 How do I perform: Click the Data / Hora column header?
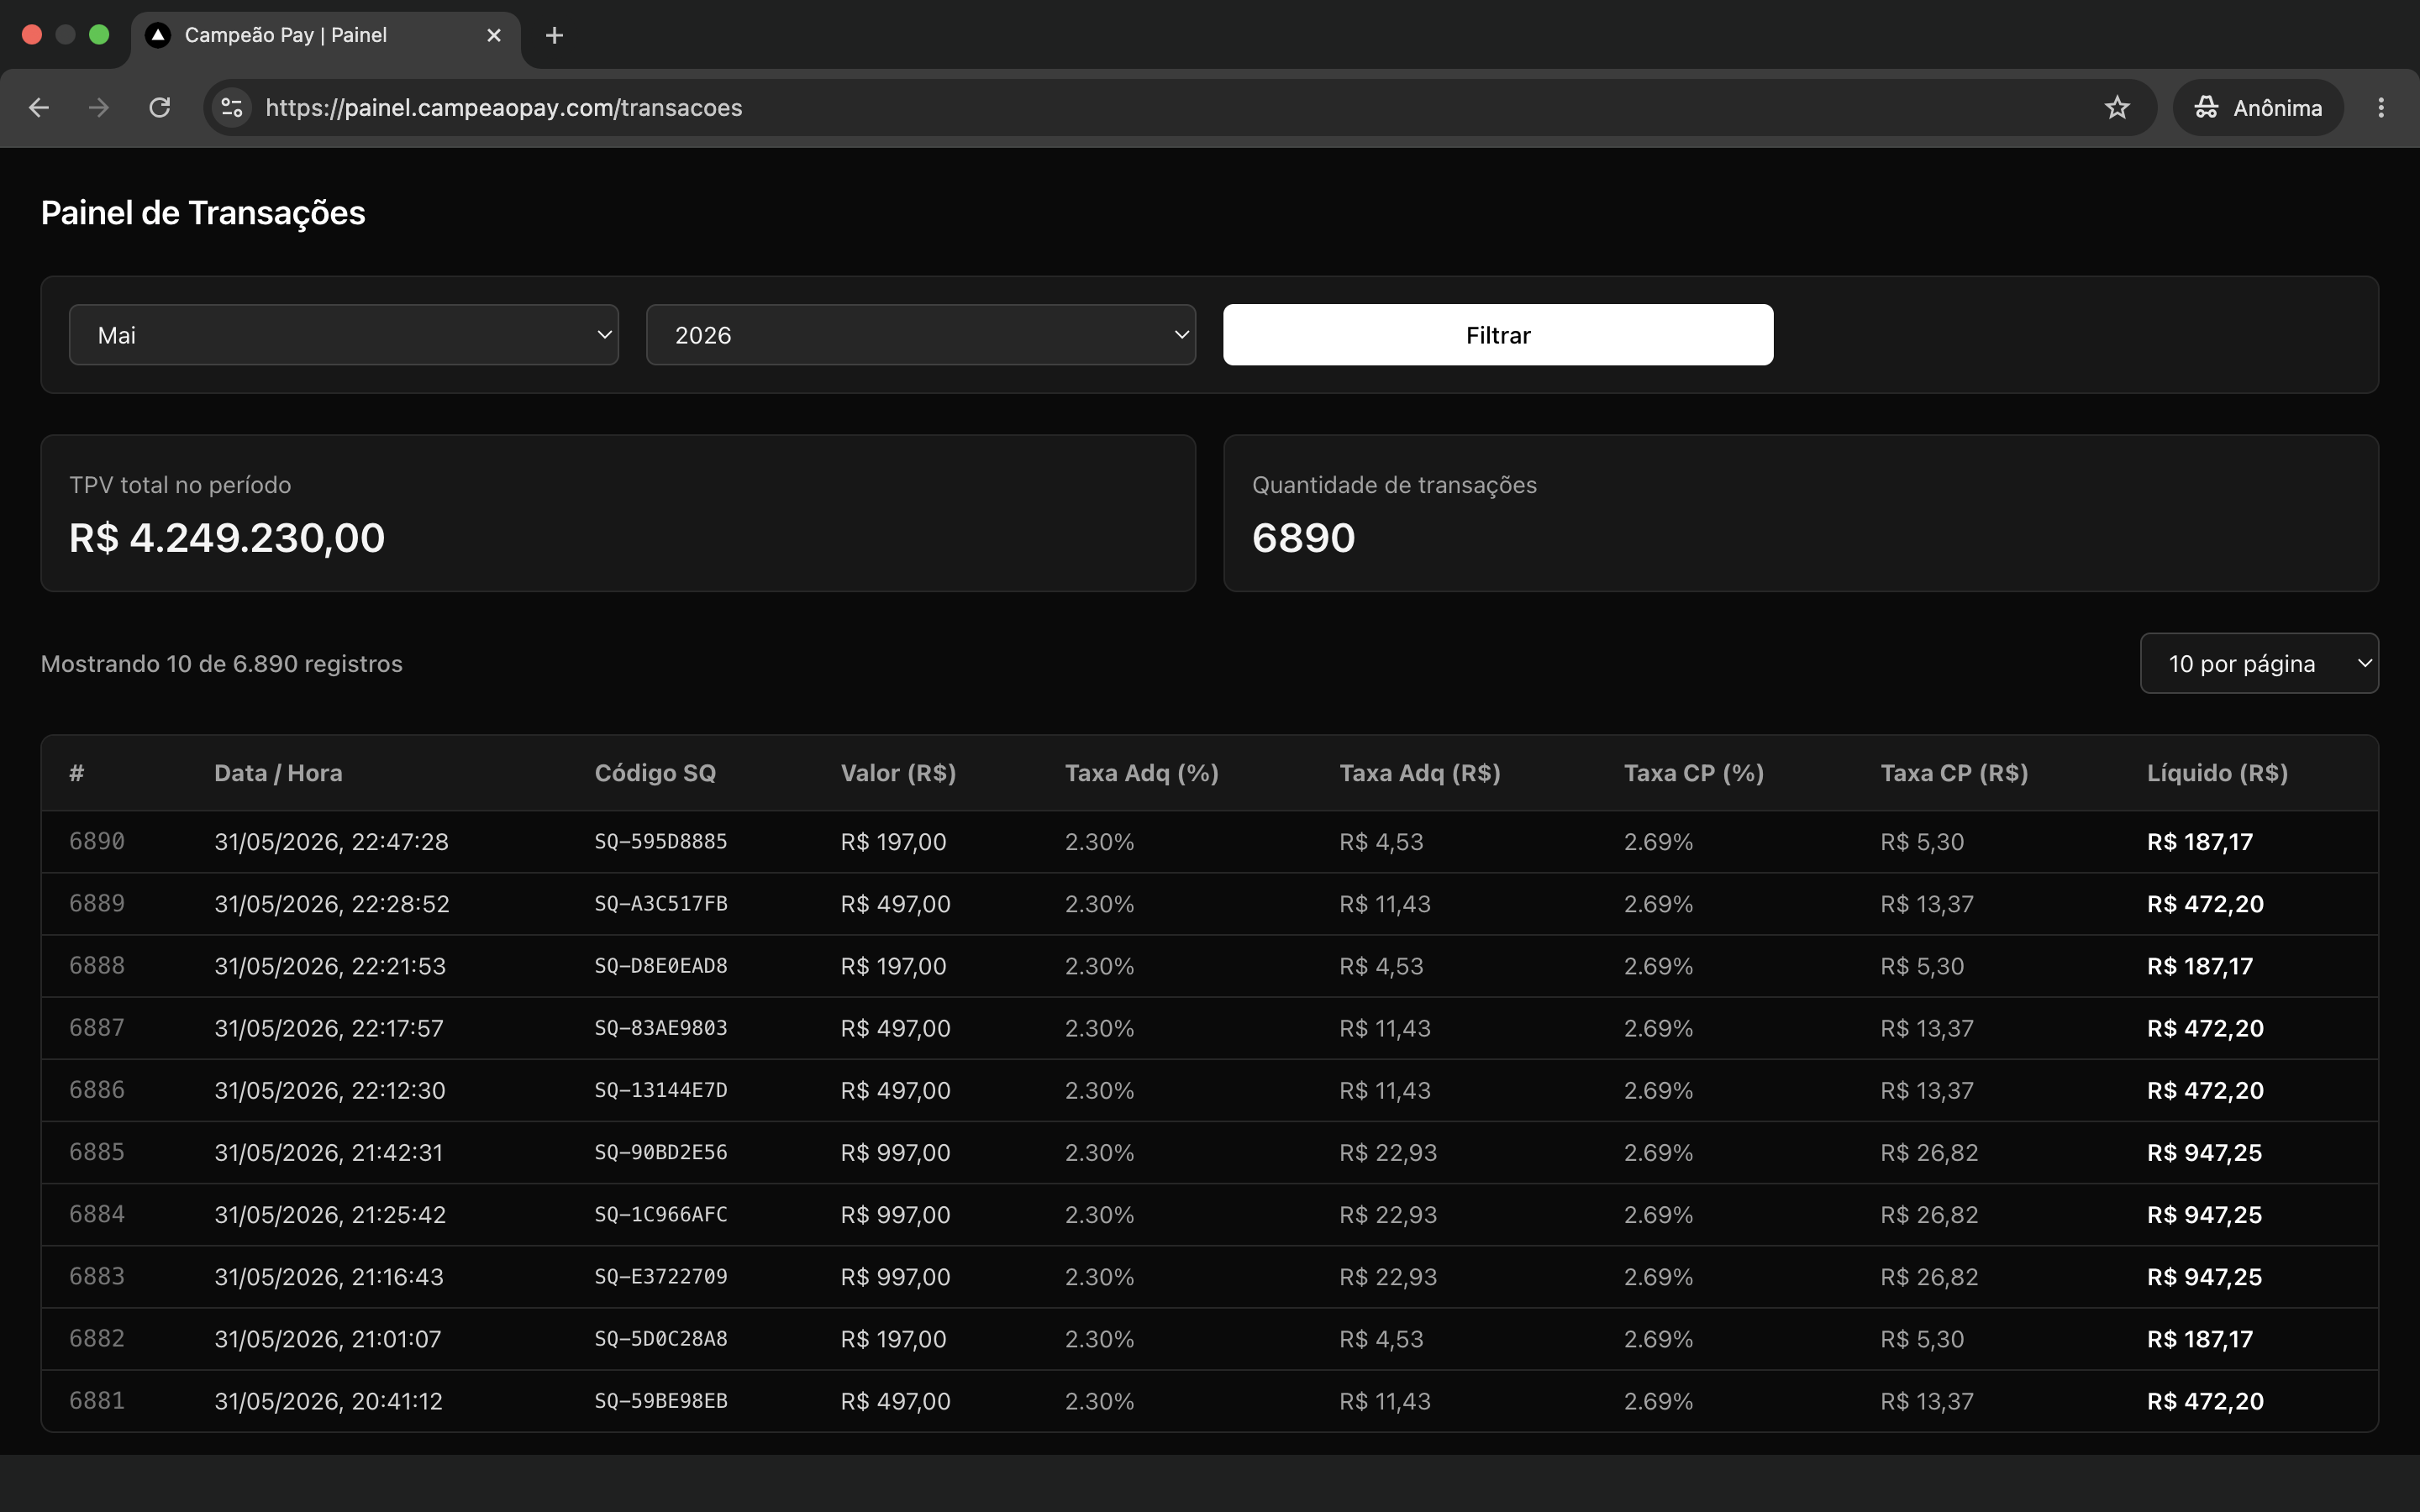click(278, 773)
